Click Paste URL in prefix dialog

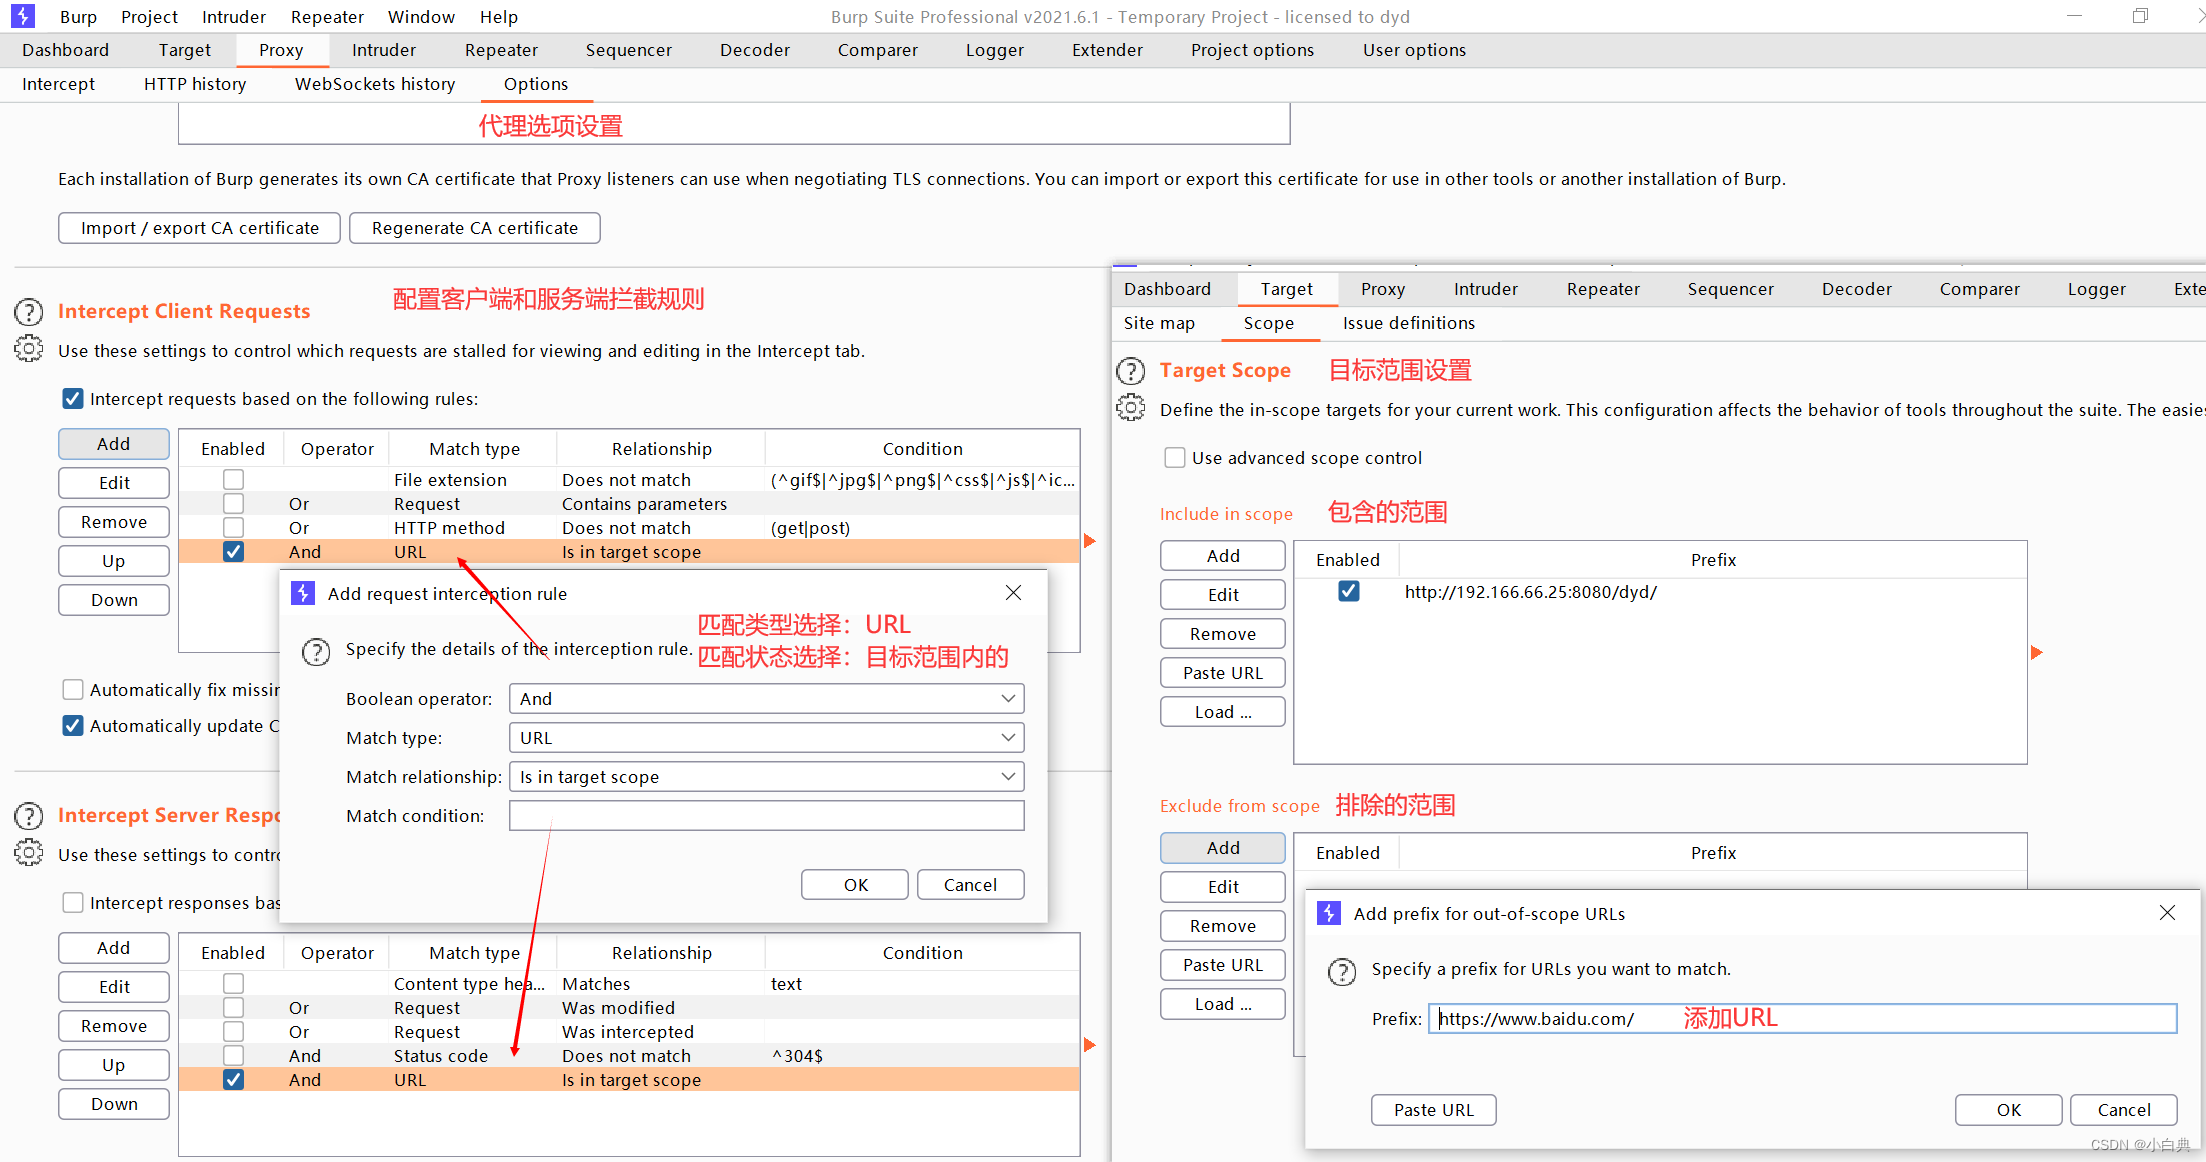[x=1433, y=1110]
